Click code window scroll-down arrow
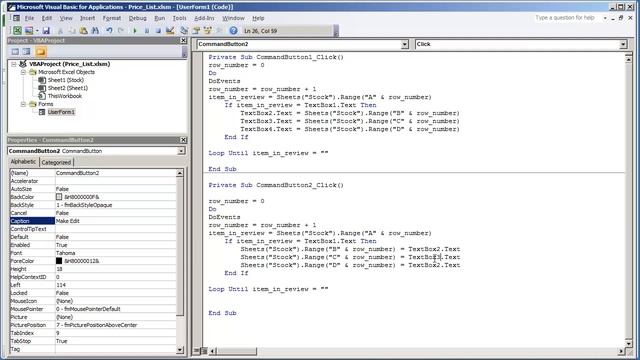 (629, 344)
